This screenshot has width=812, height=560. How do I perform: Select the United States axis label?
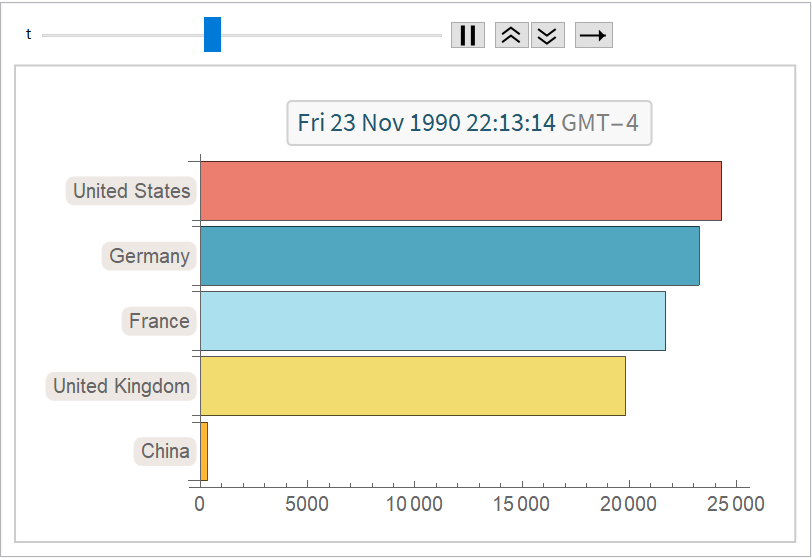click(x=131, y=191)
